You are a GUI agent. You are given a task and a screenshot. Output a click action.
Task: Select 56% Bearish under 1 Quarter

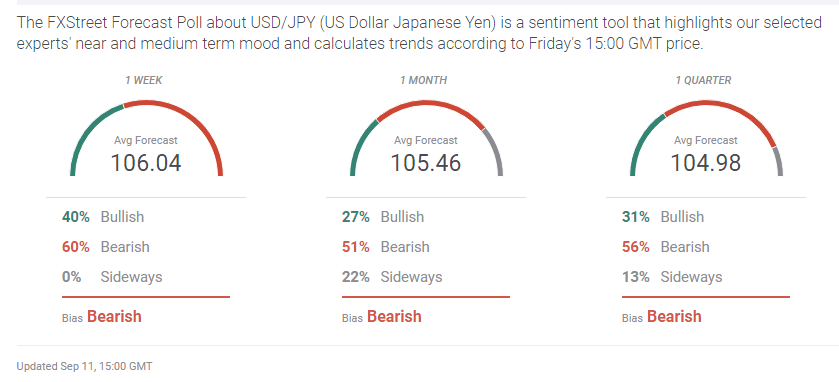click(x=665, y=247)
